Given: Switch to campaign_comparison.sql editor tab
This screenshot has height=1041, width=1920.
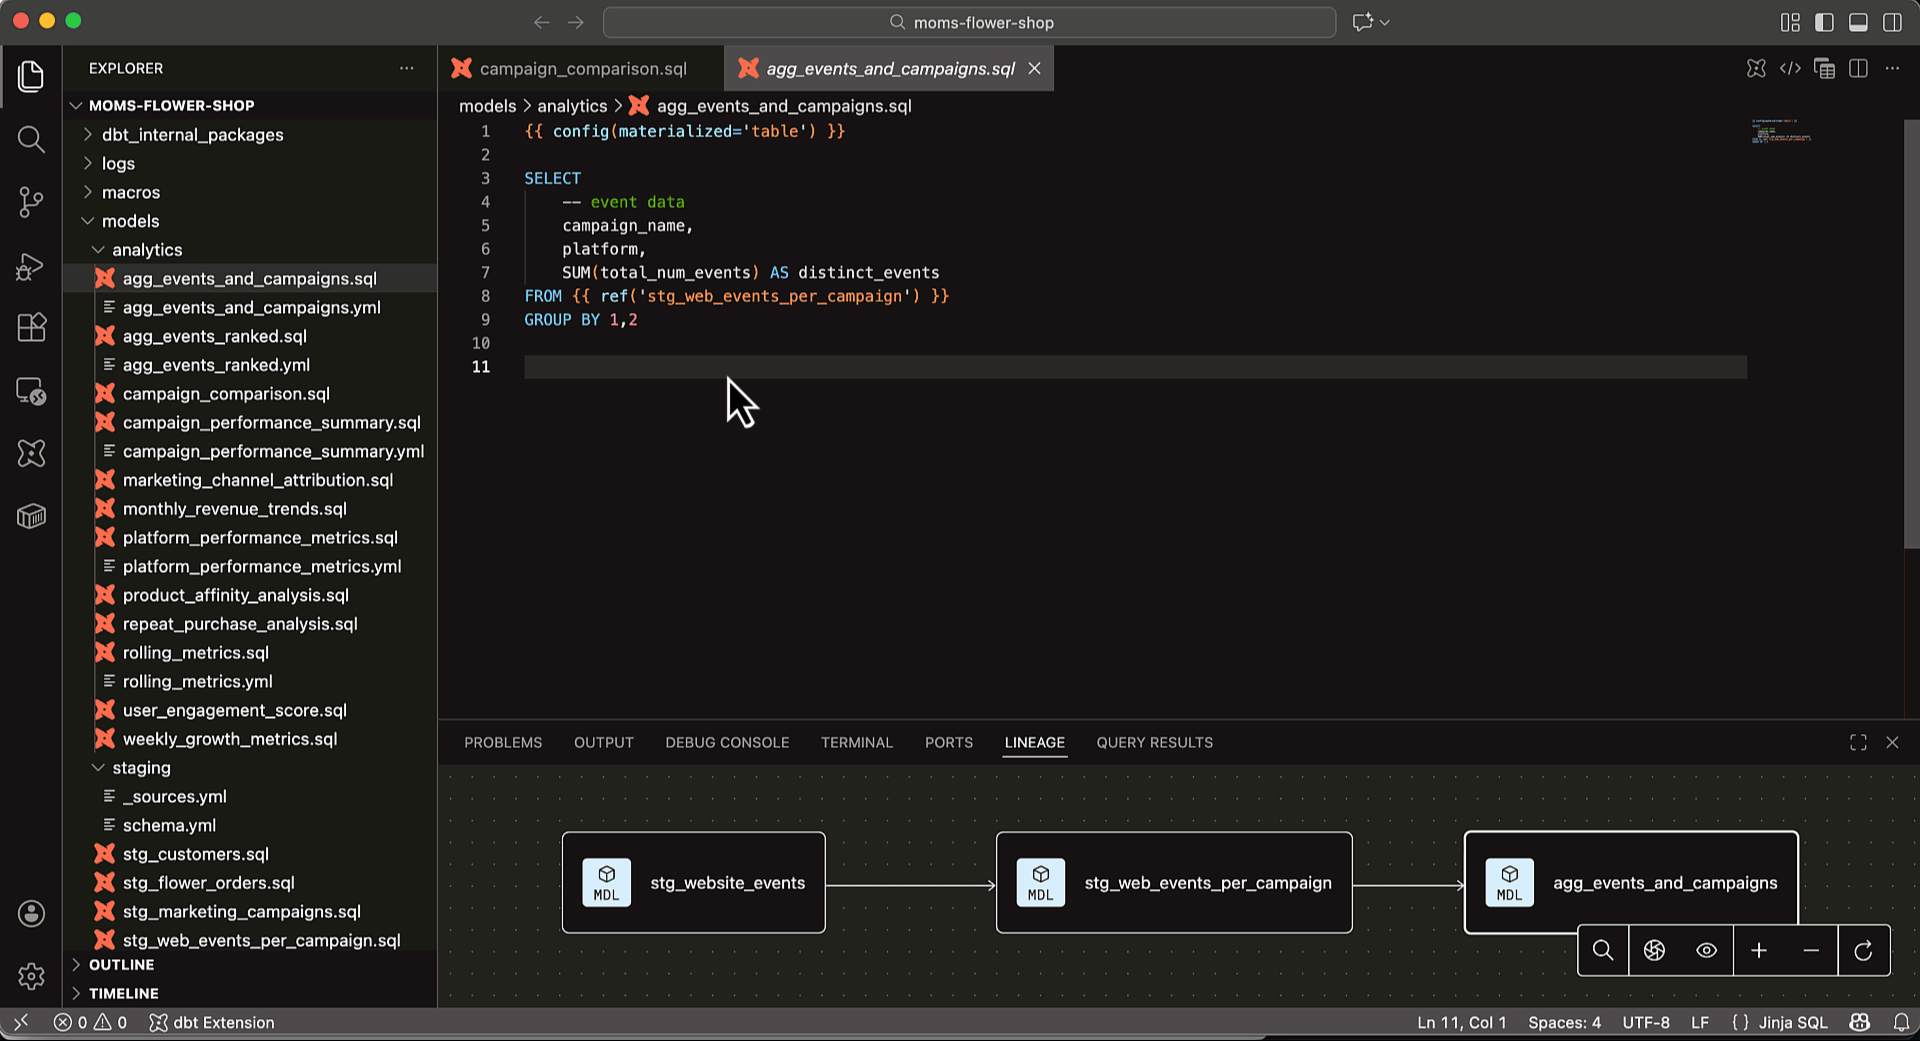Looking at the screenshot, I should [x=582, y=68].
